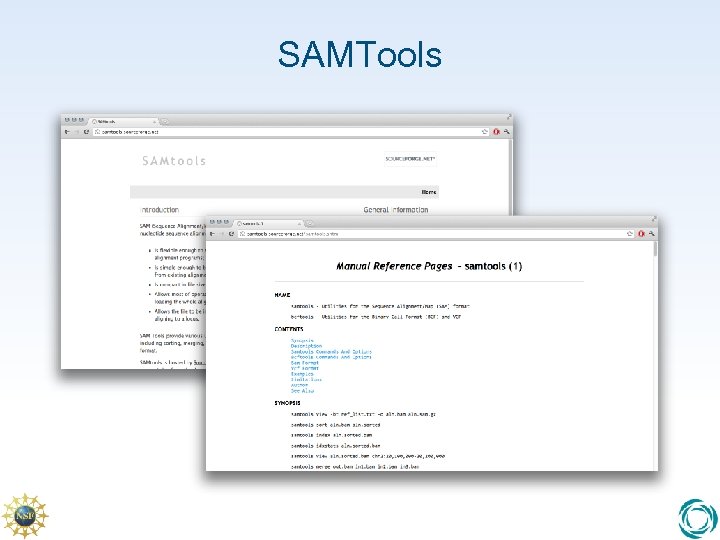The height and width of the screenshot is (540, 720).
Task: Open Bcftools Commands And Options link
Action: (331, 357)
